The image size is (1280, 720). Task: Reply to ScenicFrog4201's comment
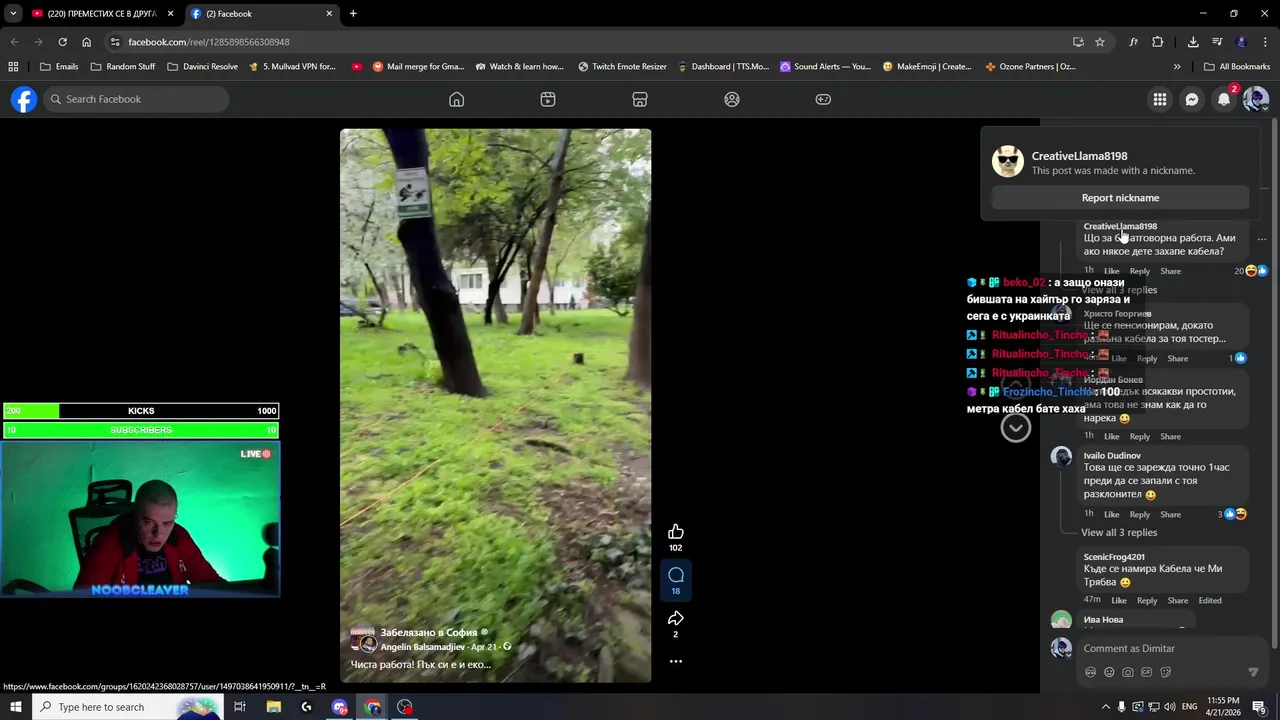[x=1147, y=600]
